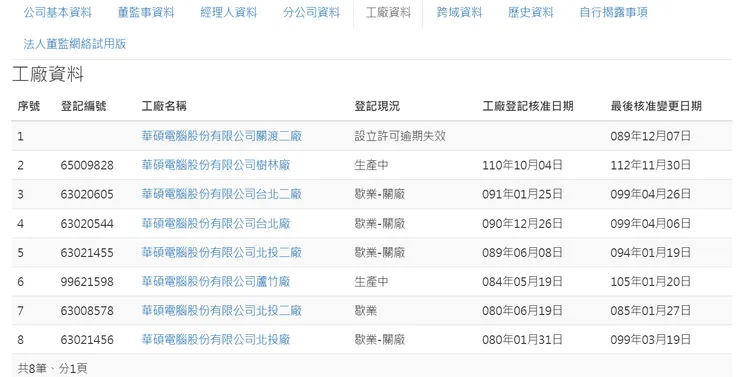
Task: Click the 登記編號 column header
Action: click(x=84, y=106)
